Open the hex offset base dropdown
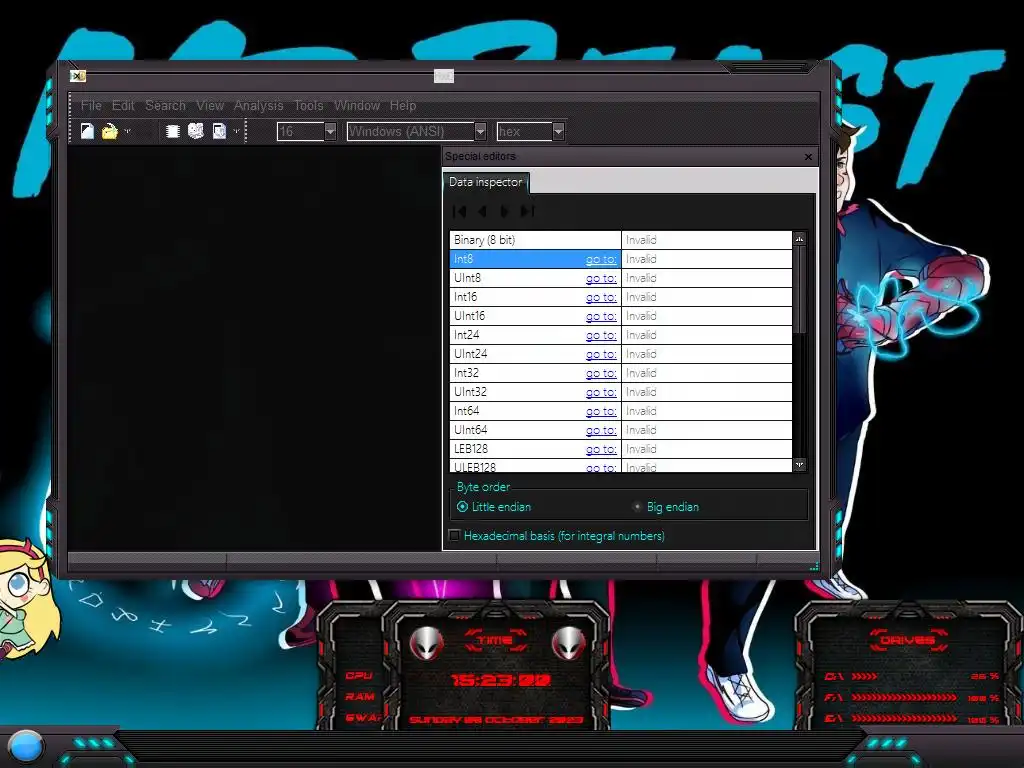This screenshot has width=1024, height=768. pyautogui.click(x=558, y=131)
